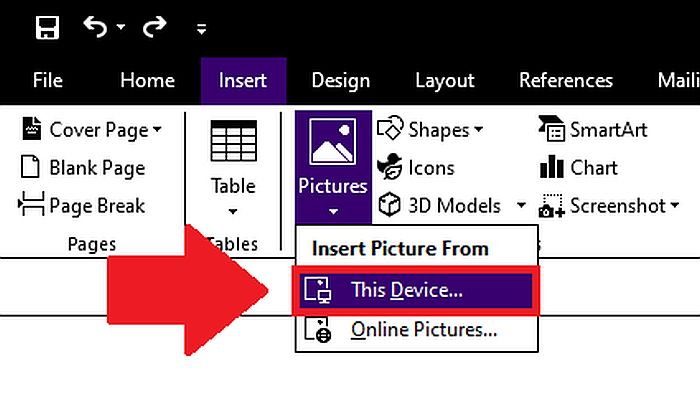Open the Undo history dropdown arrow
The height and width of the screenshot is (397, 700).
[121, 27]
